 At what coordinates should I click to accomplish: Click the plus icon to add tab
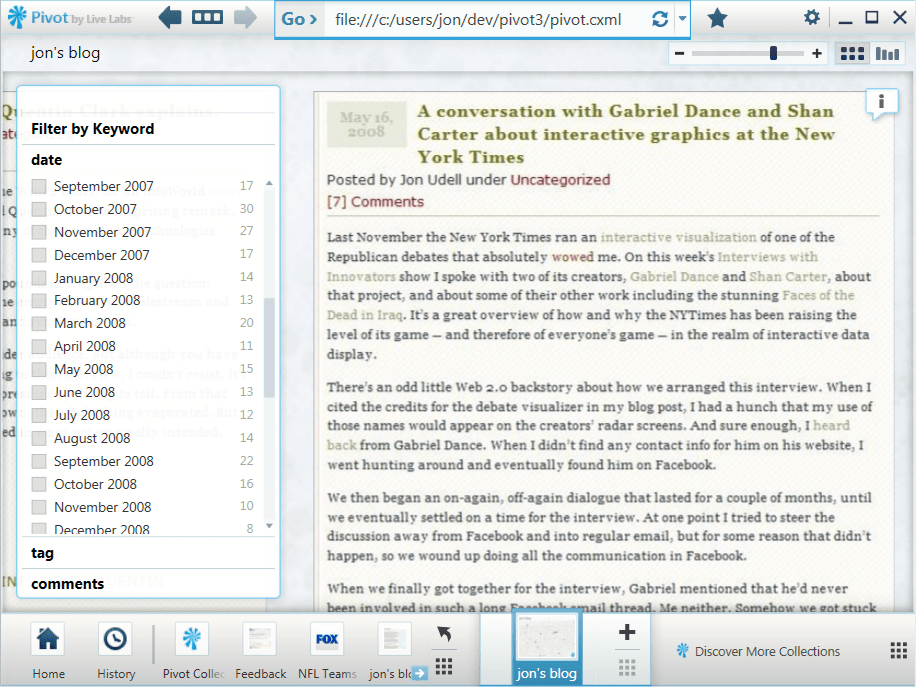(627, 632)
